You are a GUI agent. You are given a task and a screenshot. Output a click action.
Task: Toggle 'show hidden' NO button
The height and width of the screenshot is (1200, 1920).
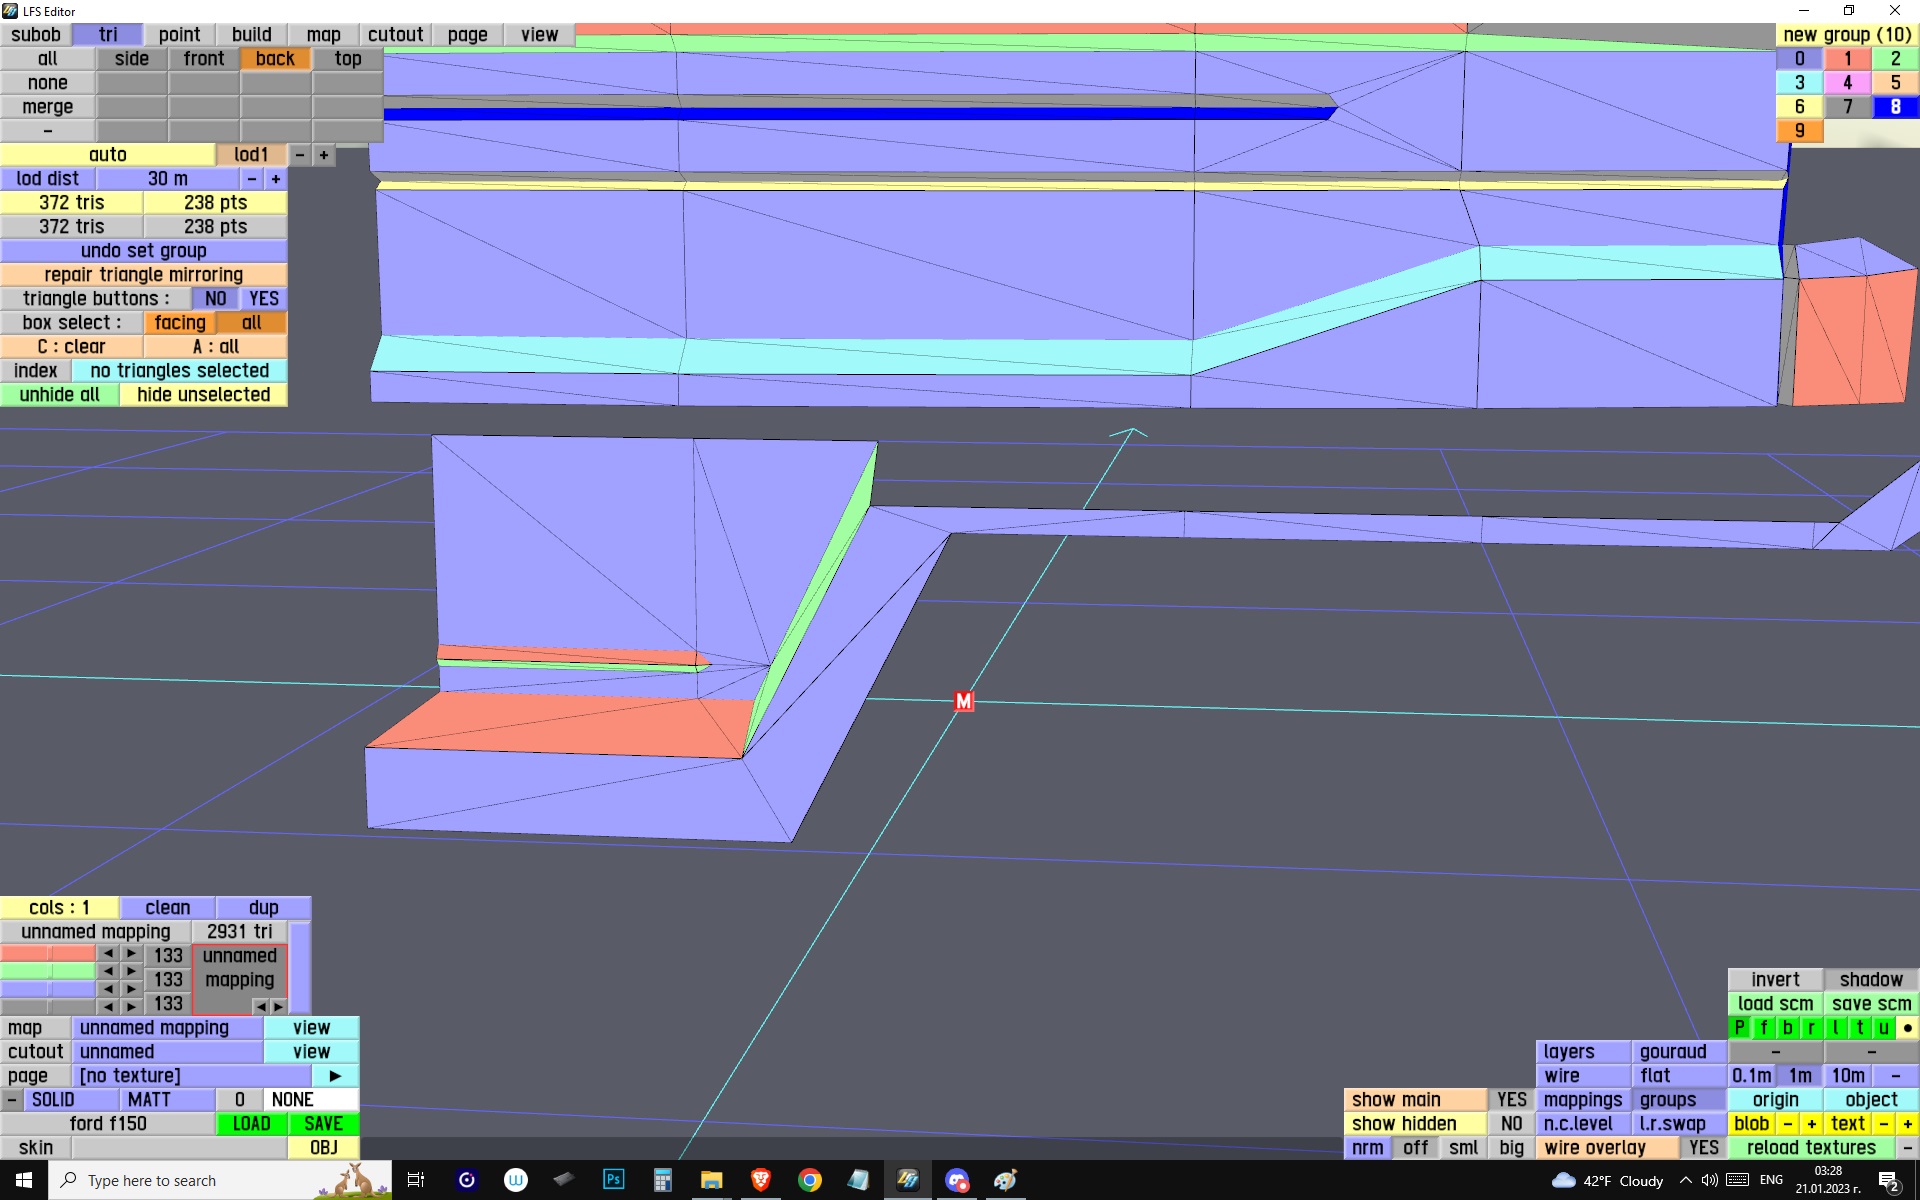coord(1510,1123)
